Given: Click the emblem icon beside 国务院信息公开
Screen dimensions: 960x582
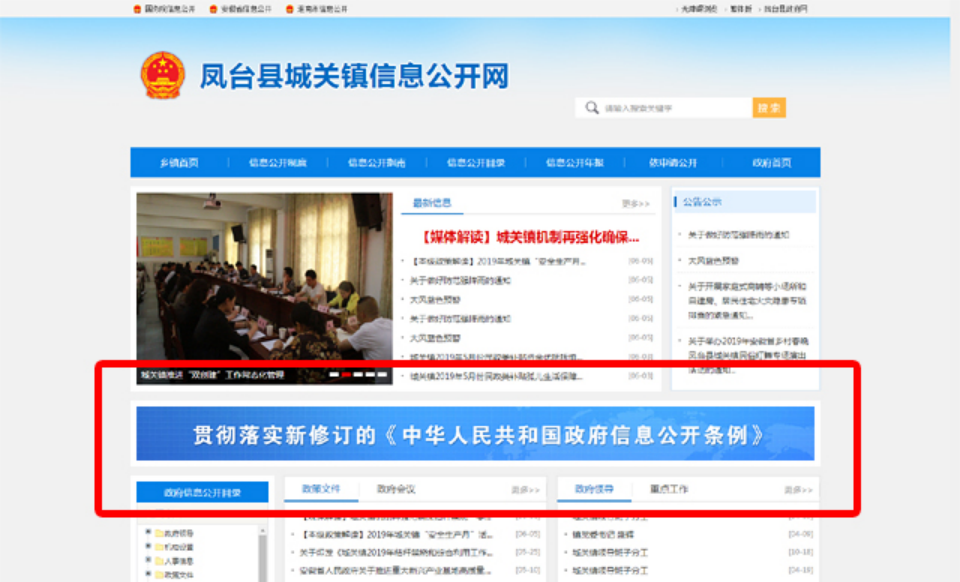Looking at the screenshot, I should pos(138,9).
